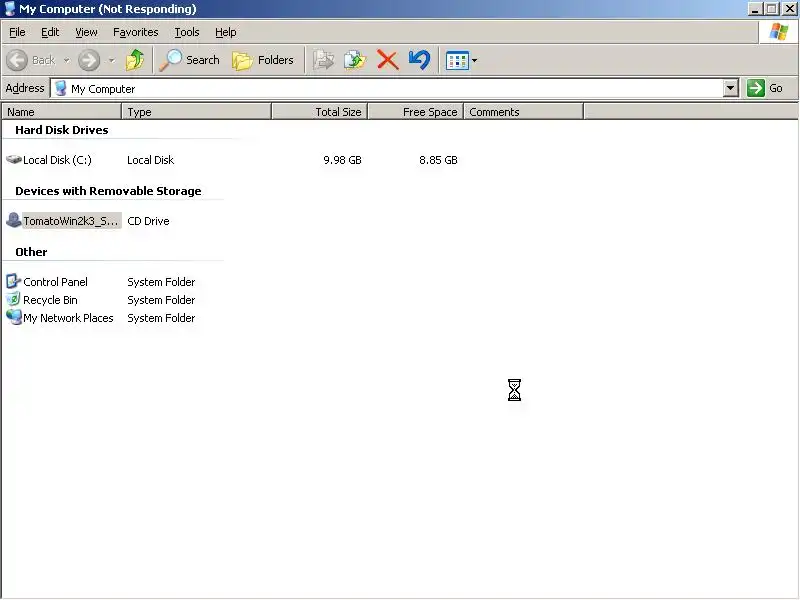The image size is (800, 600).
Task: Sort by the Free Space column
Action: point(415,112)
